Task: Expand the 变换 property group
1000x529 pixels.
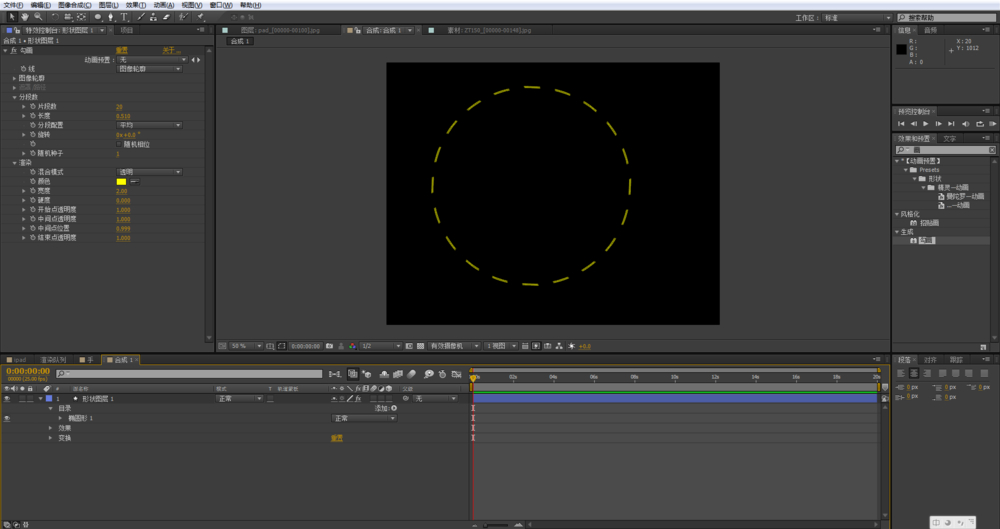Action: pos(51,438)
